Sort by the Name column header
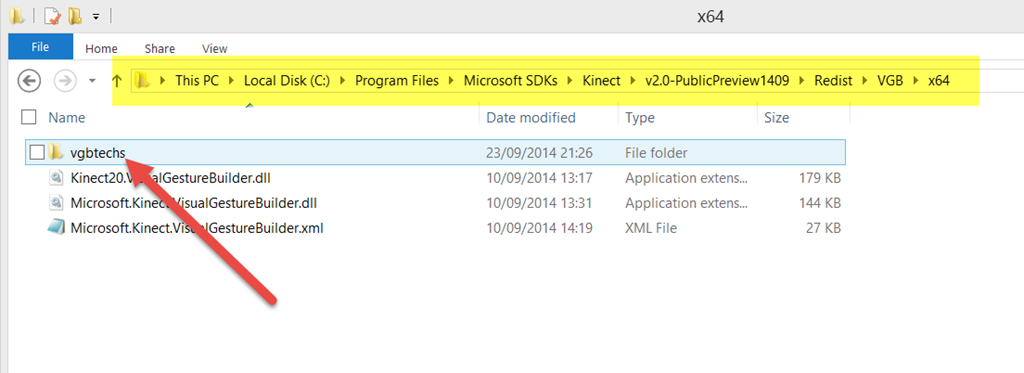1024x373 pixels. coord(67,118)
